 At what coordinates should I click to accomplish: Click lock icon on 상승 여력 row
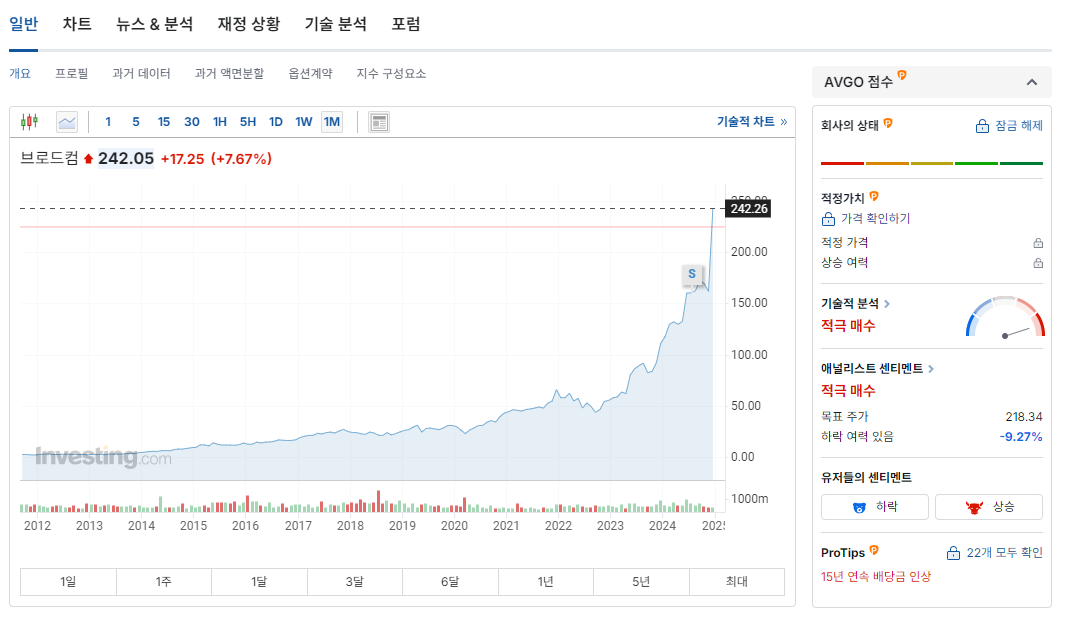1038,263
